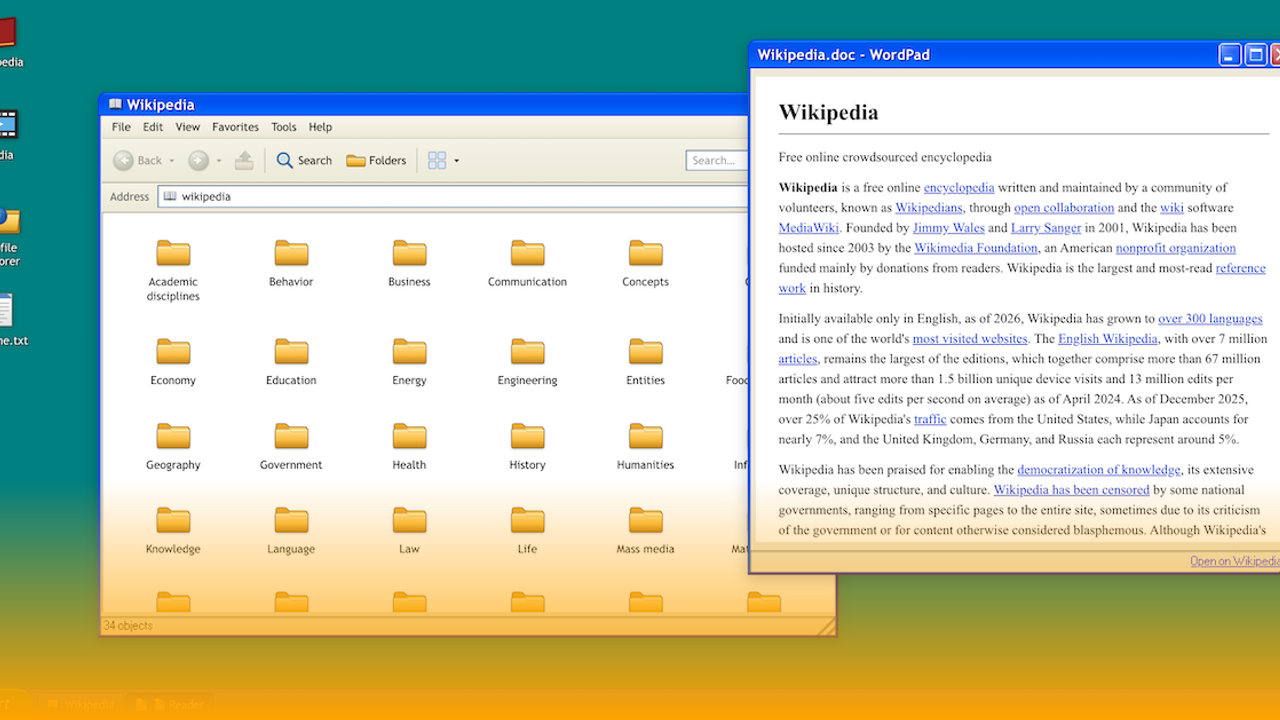Screen dimensions: 1280x720
Task: Open the Concepts folder
Action: click(x=645, y=263)
